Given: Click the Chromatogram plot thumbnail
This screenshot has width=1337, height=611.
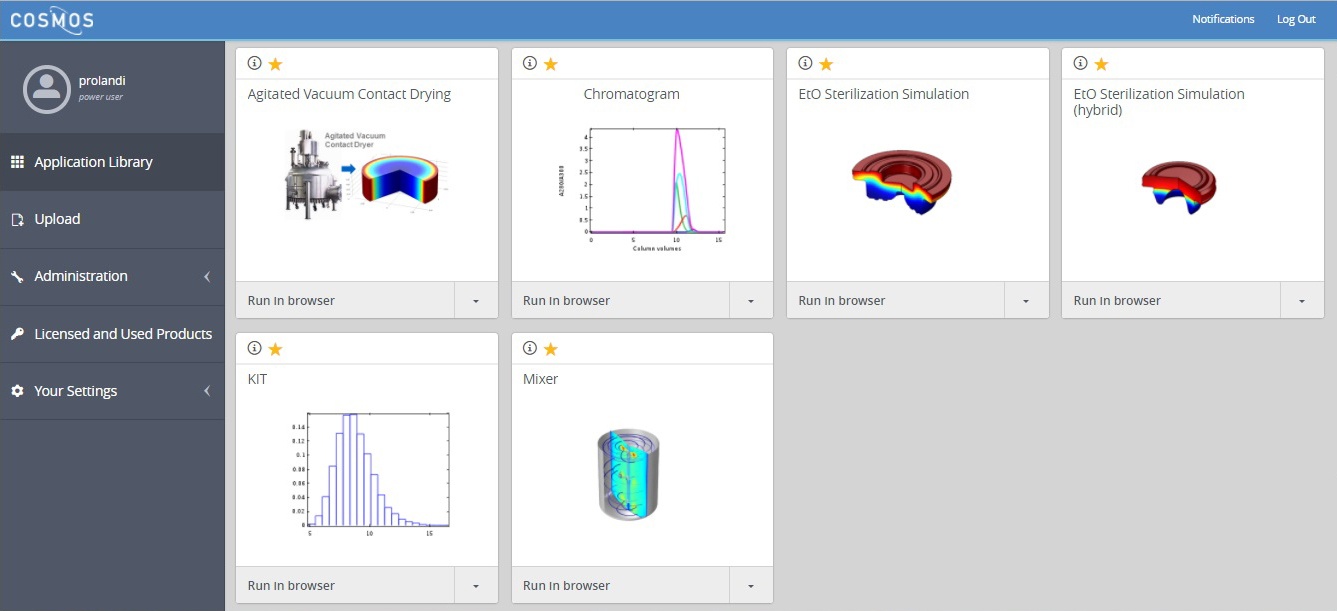Looking at the screenshot, I should [642, 188].
